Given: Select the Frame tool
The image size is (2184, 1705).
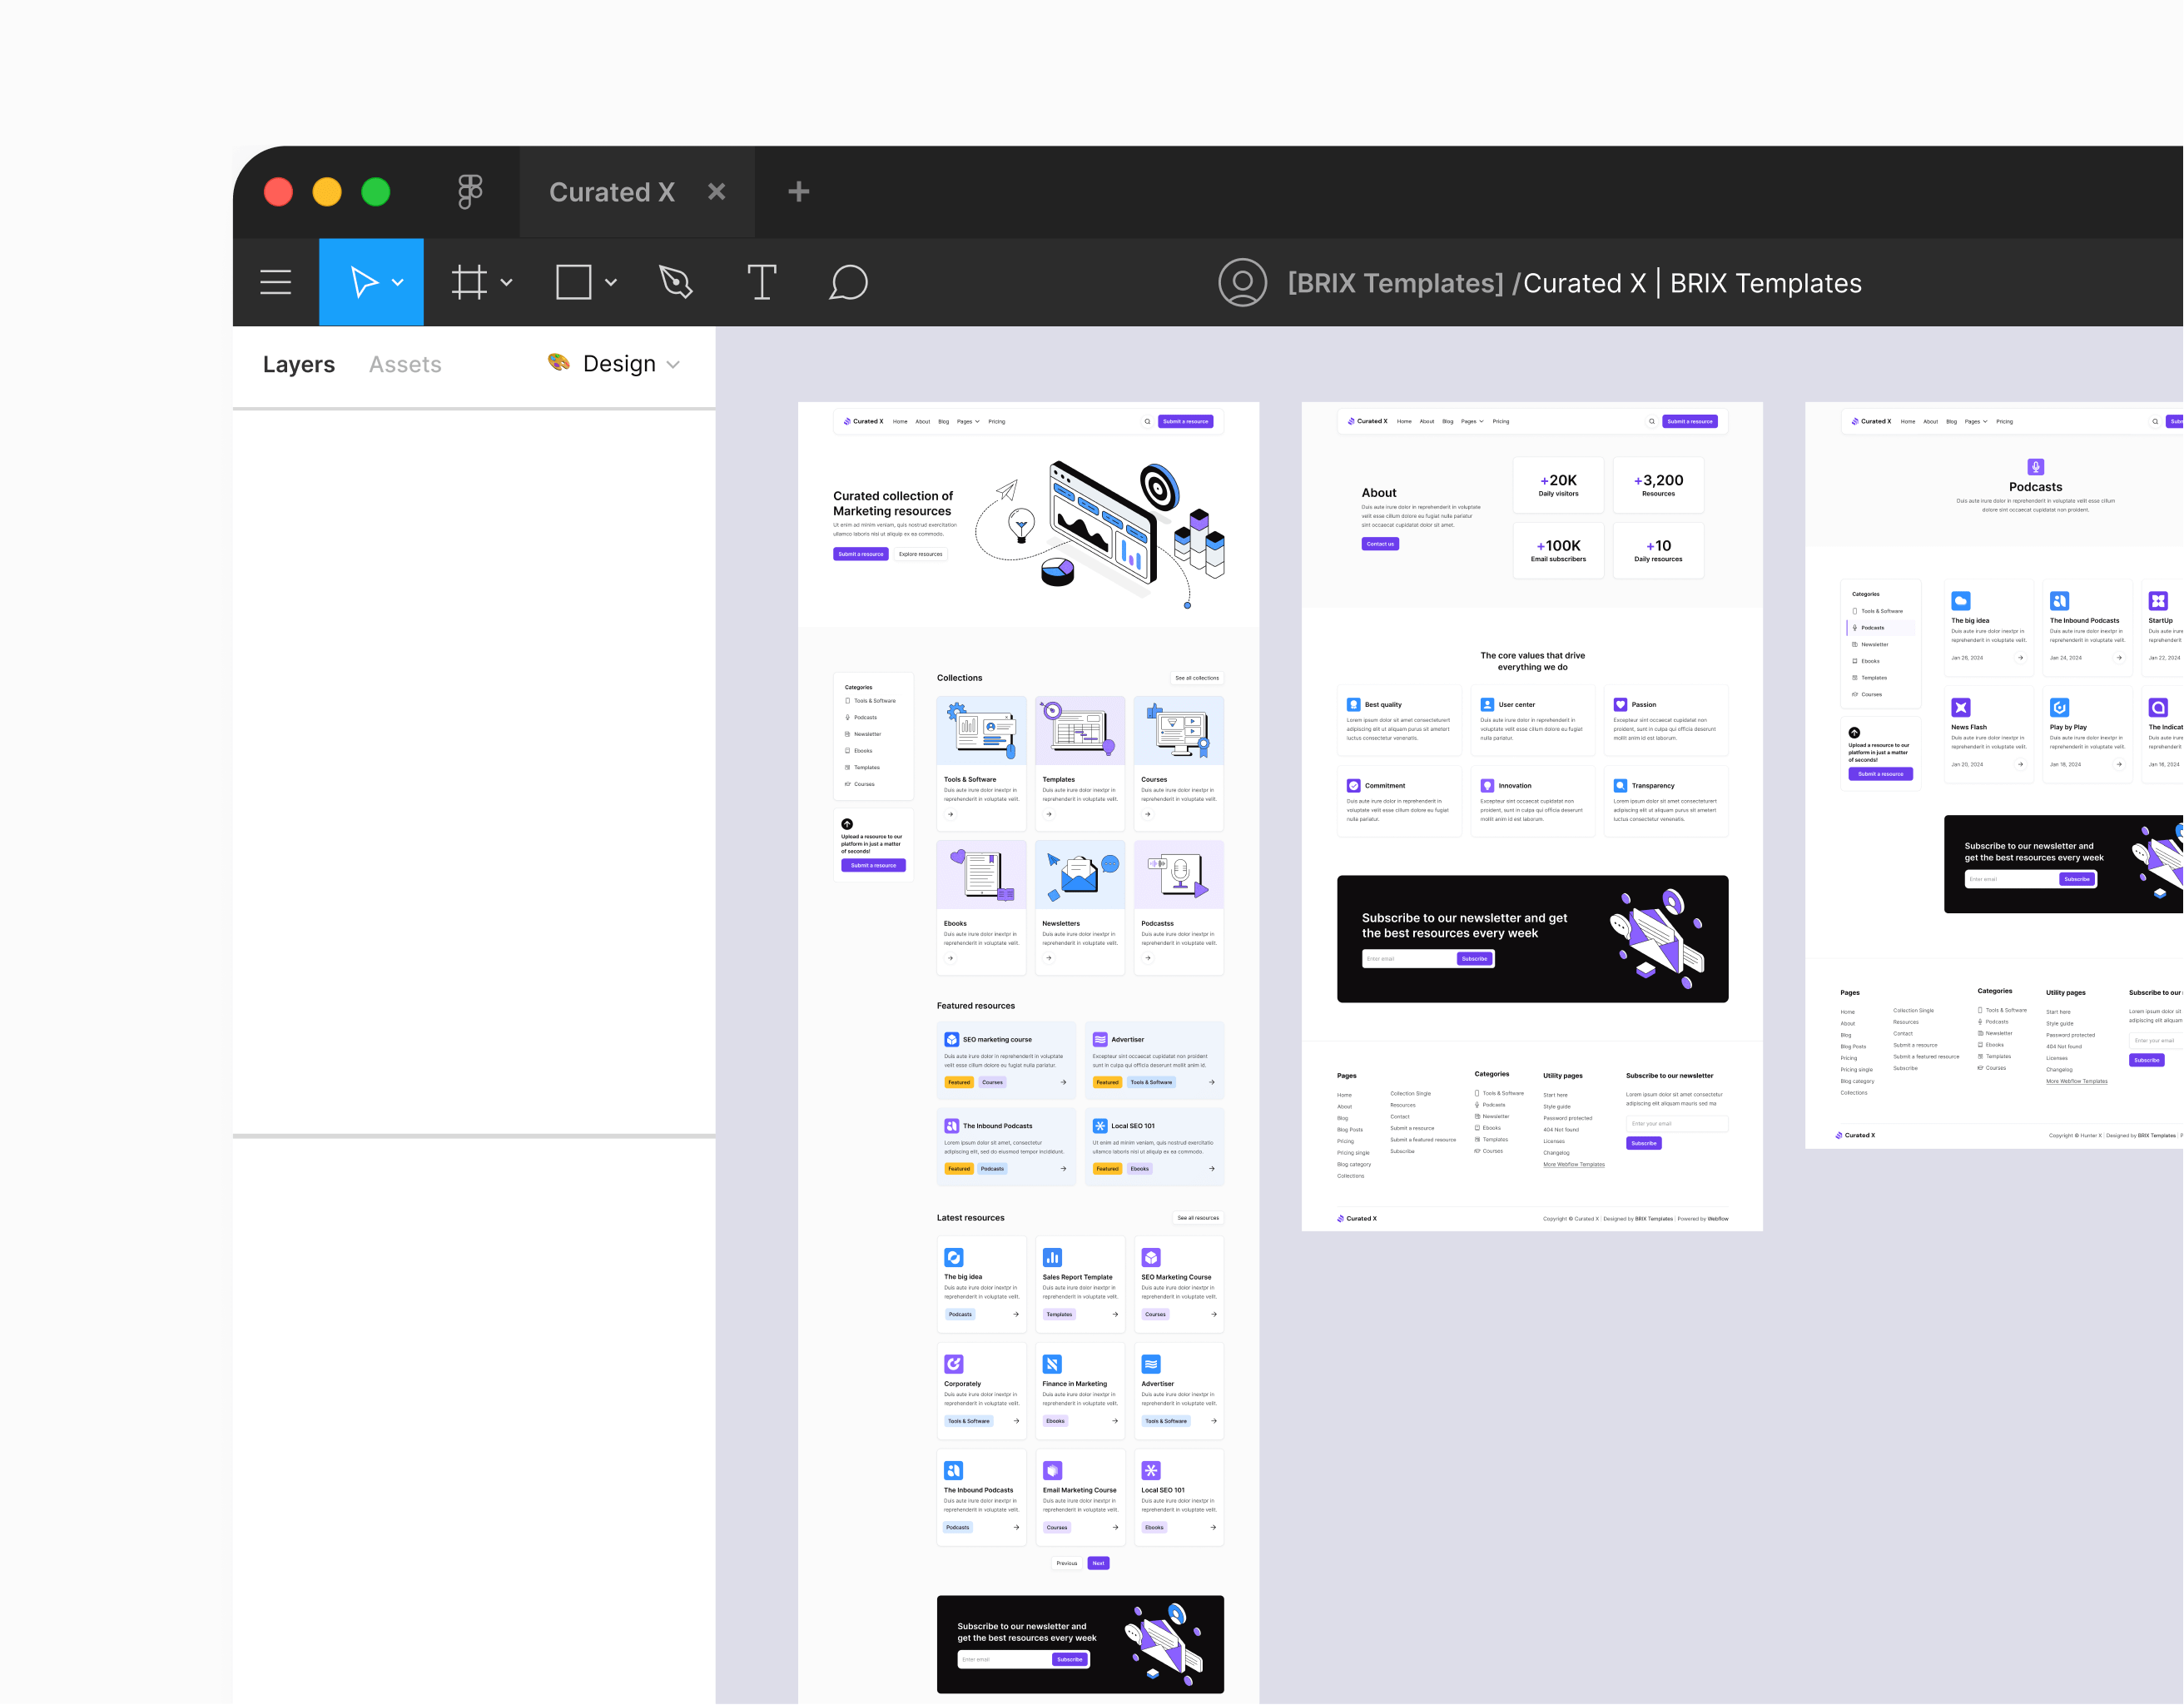Looking at the screenshot, I should point(469,281).
